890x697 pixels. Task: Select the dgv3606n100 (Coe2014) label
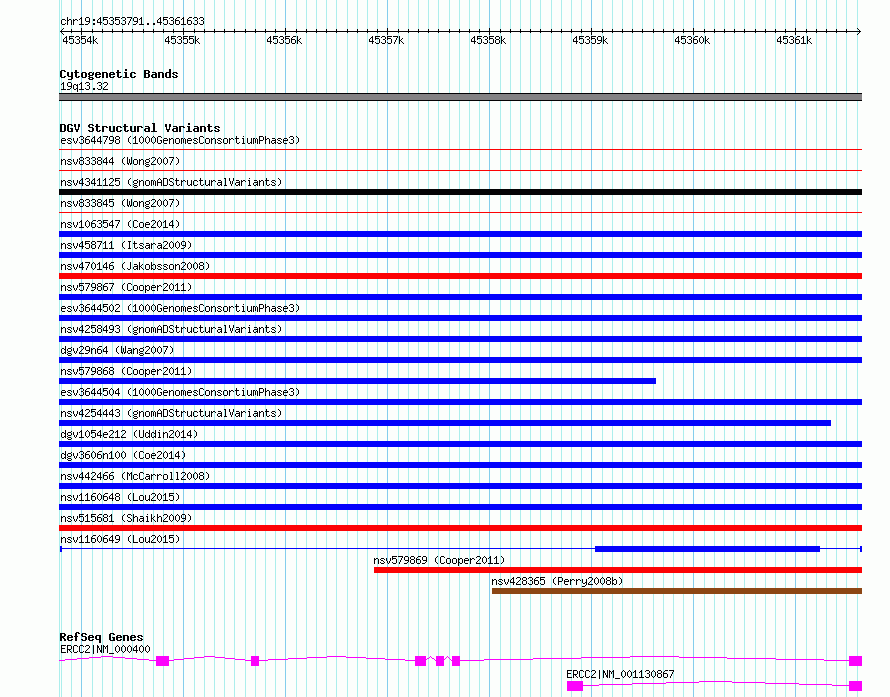coord(123,455)
